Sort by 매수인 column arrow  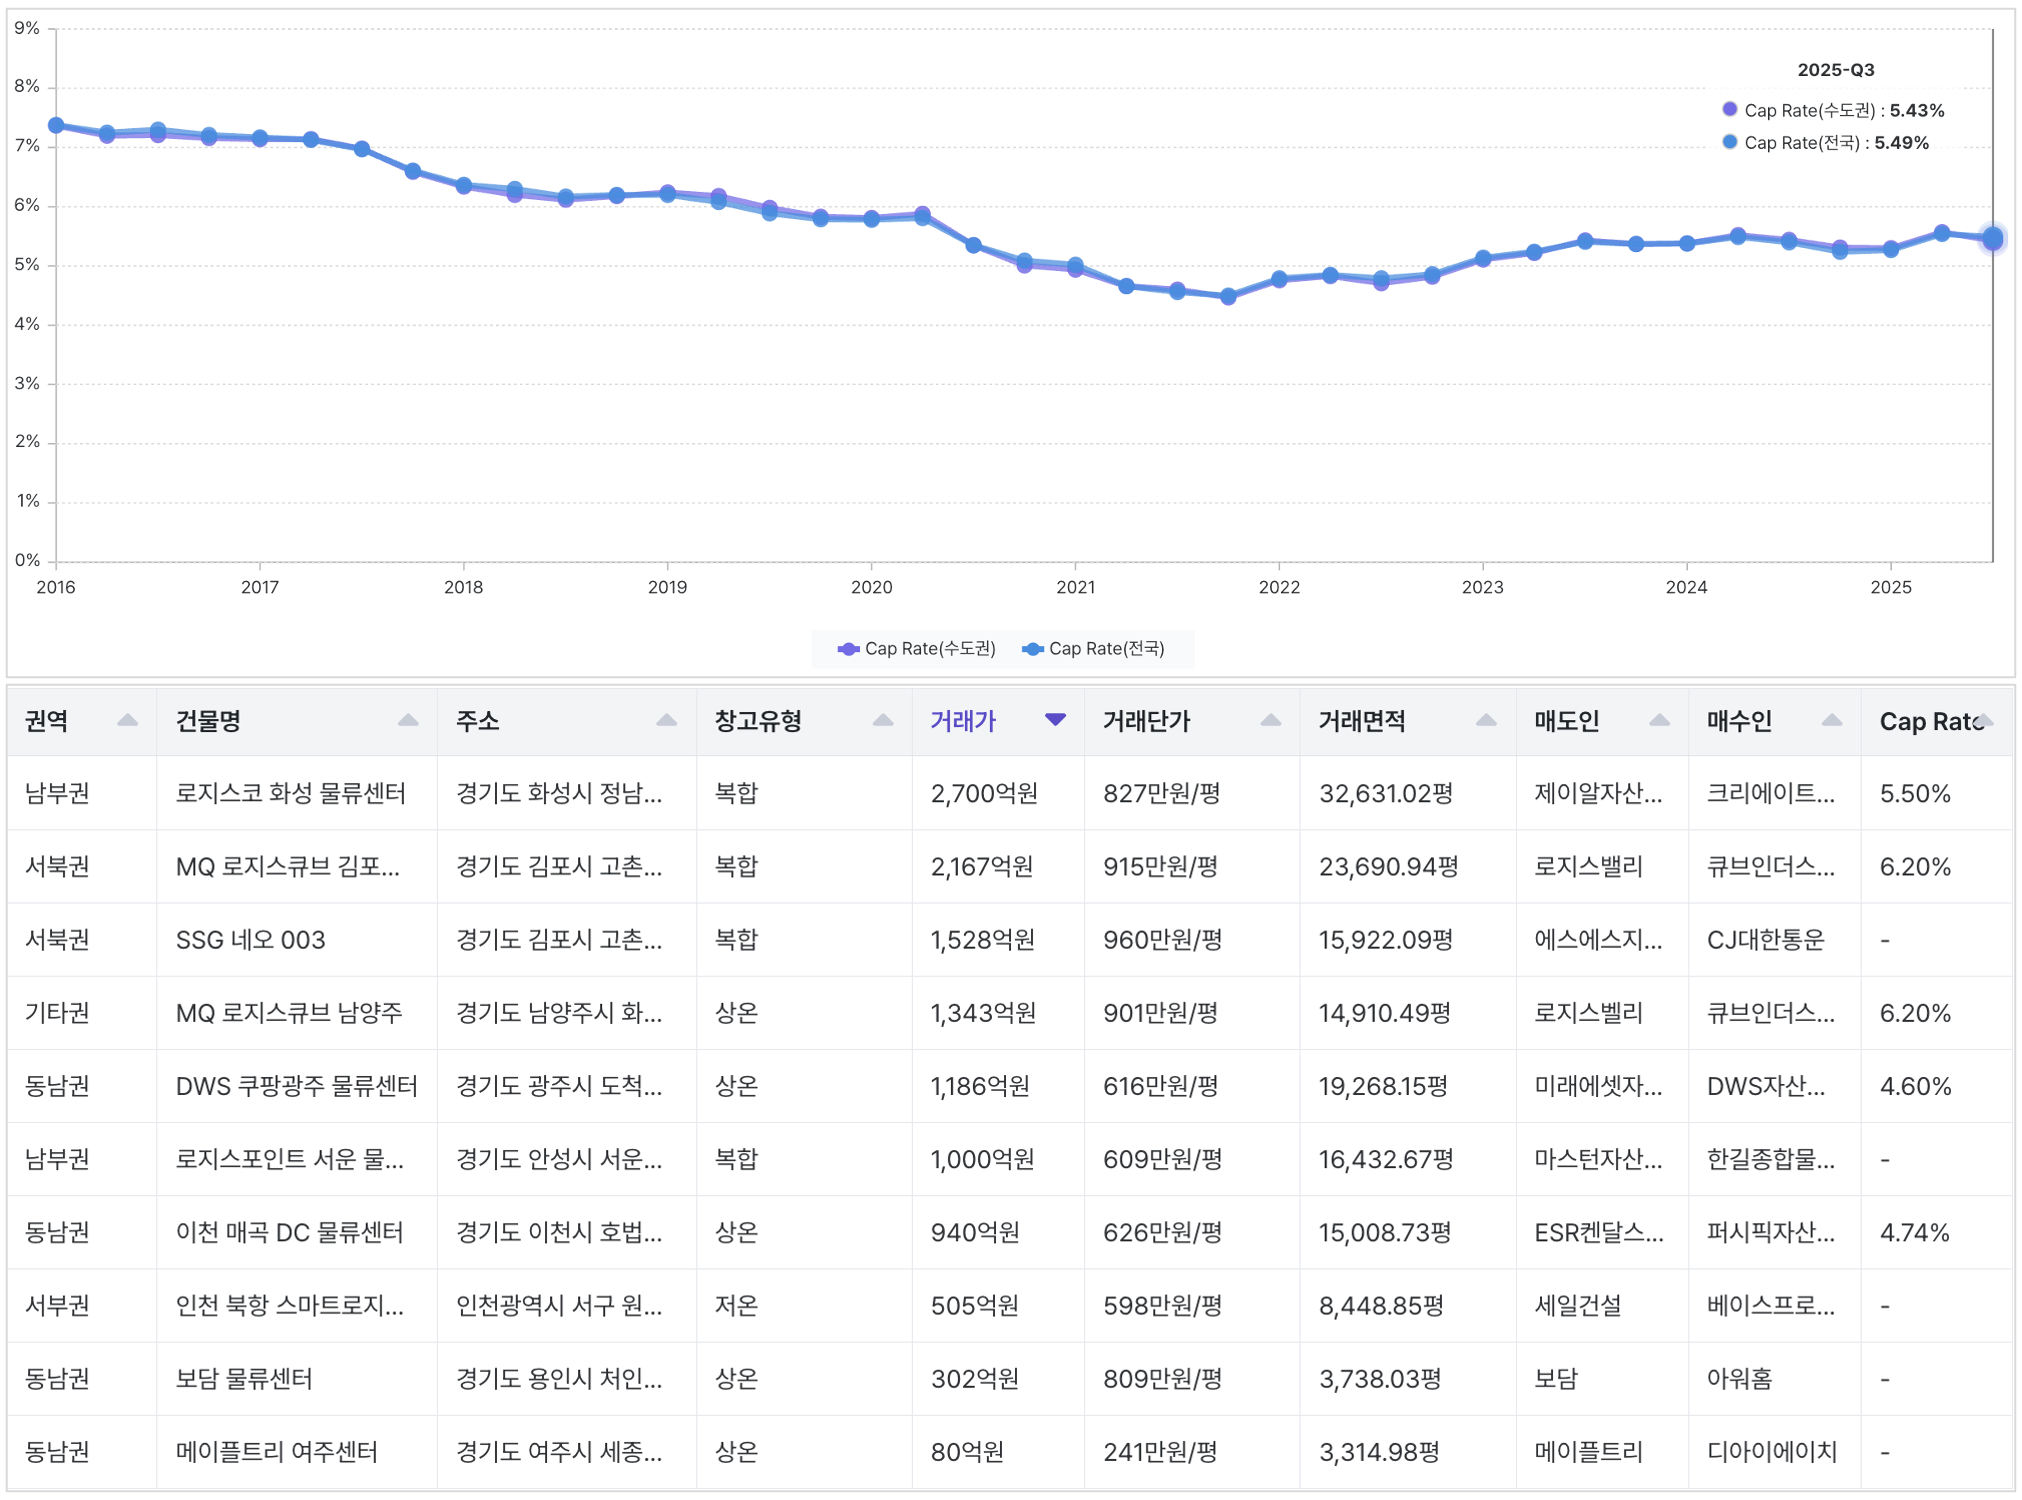(1831, 721)
